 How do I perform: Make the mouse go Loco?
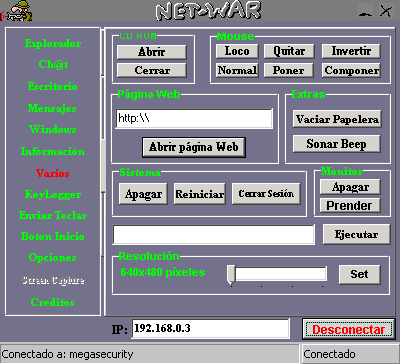point(237,51)
